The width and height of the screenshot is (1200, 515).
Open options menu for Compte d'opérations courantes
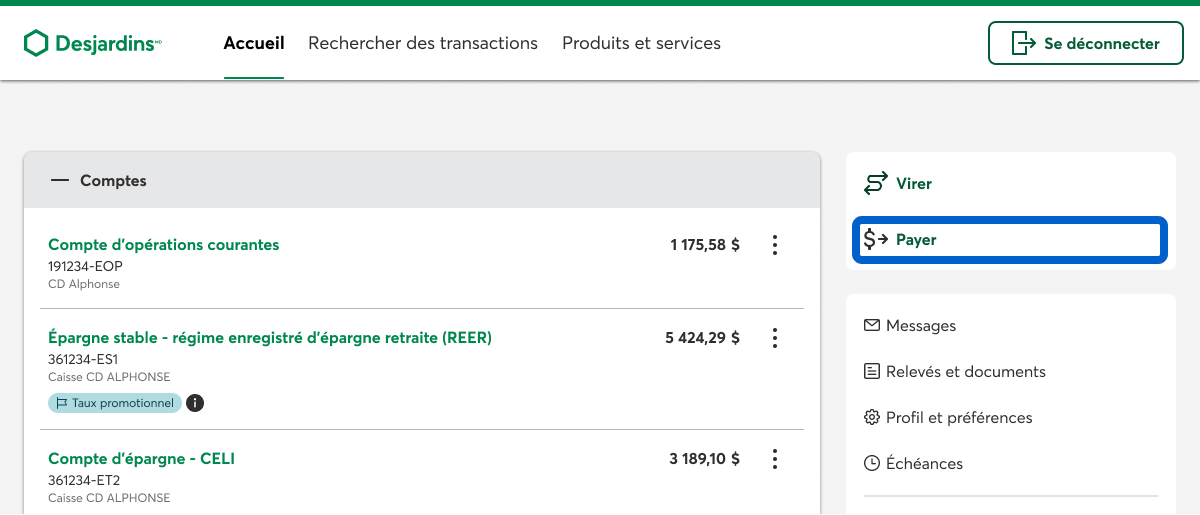[x=774, y=245]
